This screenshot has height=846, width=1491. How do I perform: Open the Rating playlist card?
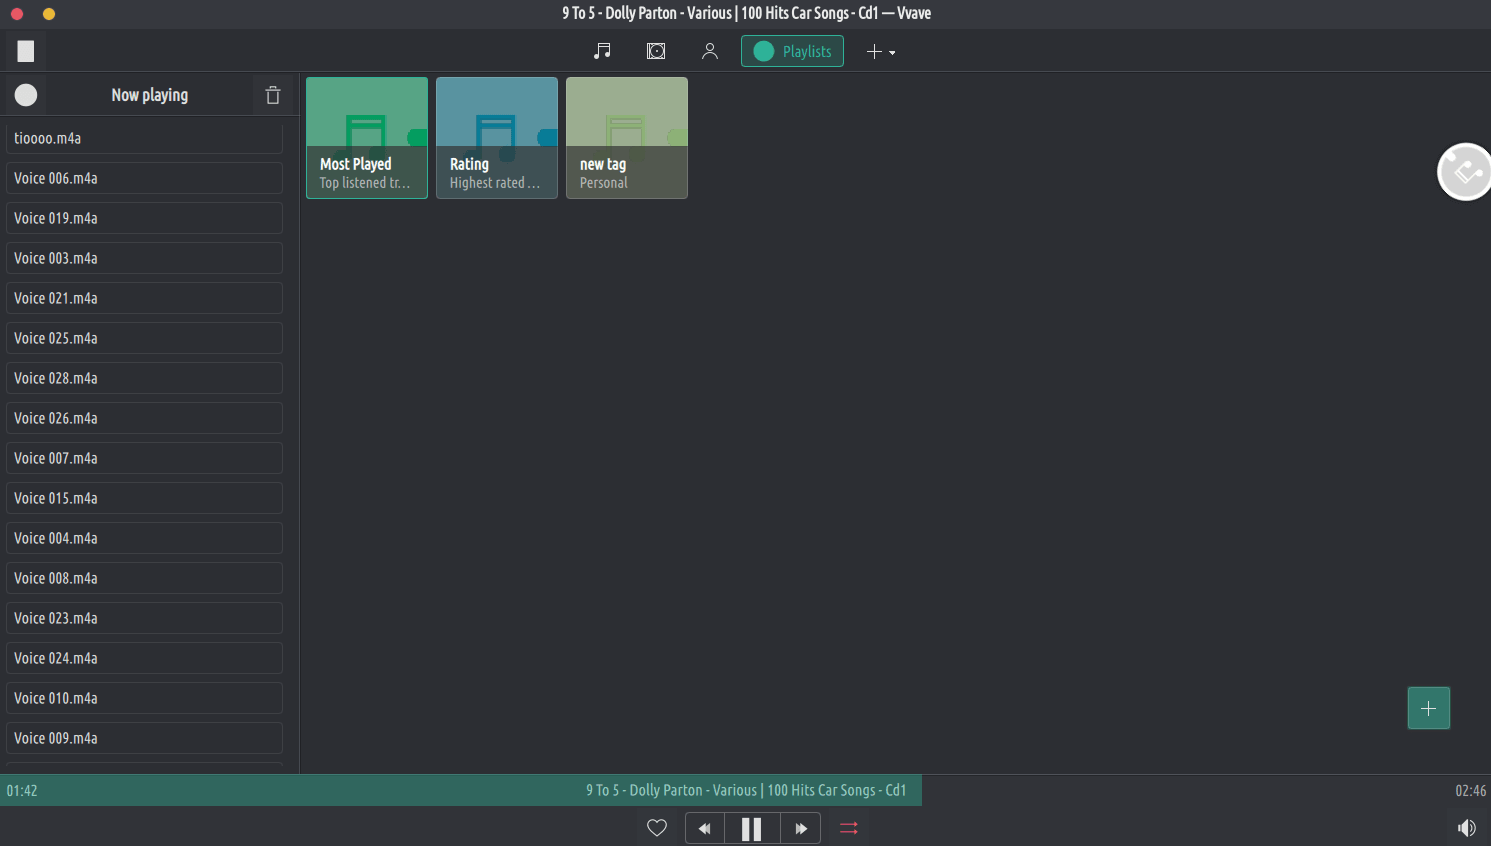pyautogui.click(x=497, y=138)
